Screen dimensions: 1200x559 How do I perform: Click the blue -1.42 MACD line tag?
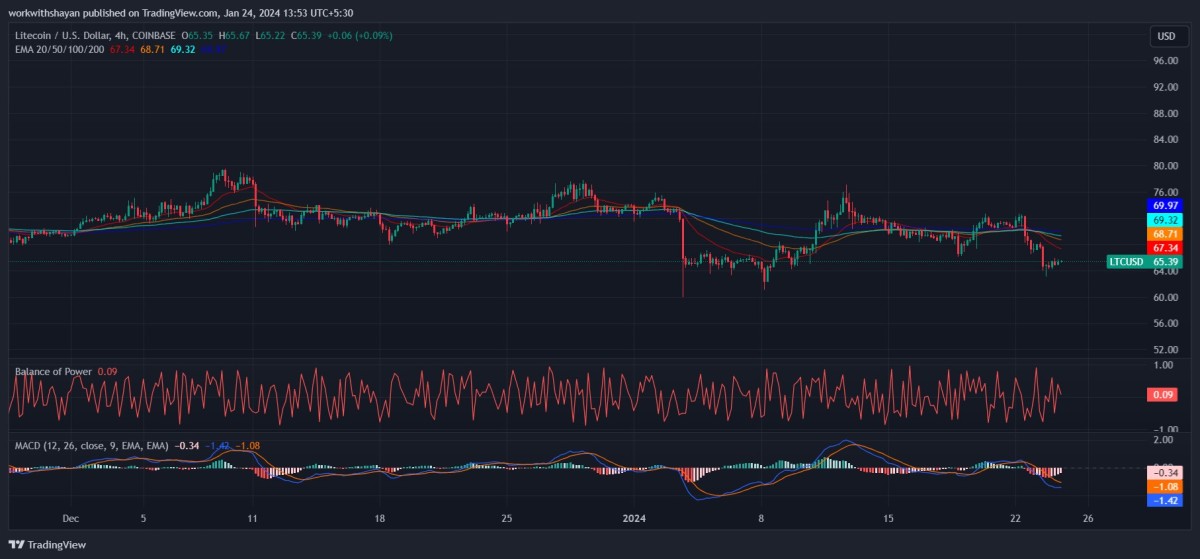pos(1166,500)
